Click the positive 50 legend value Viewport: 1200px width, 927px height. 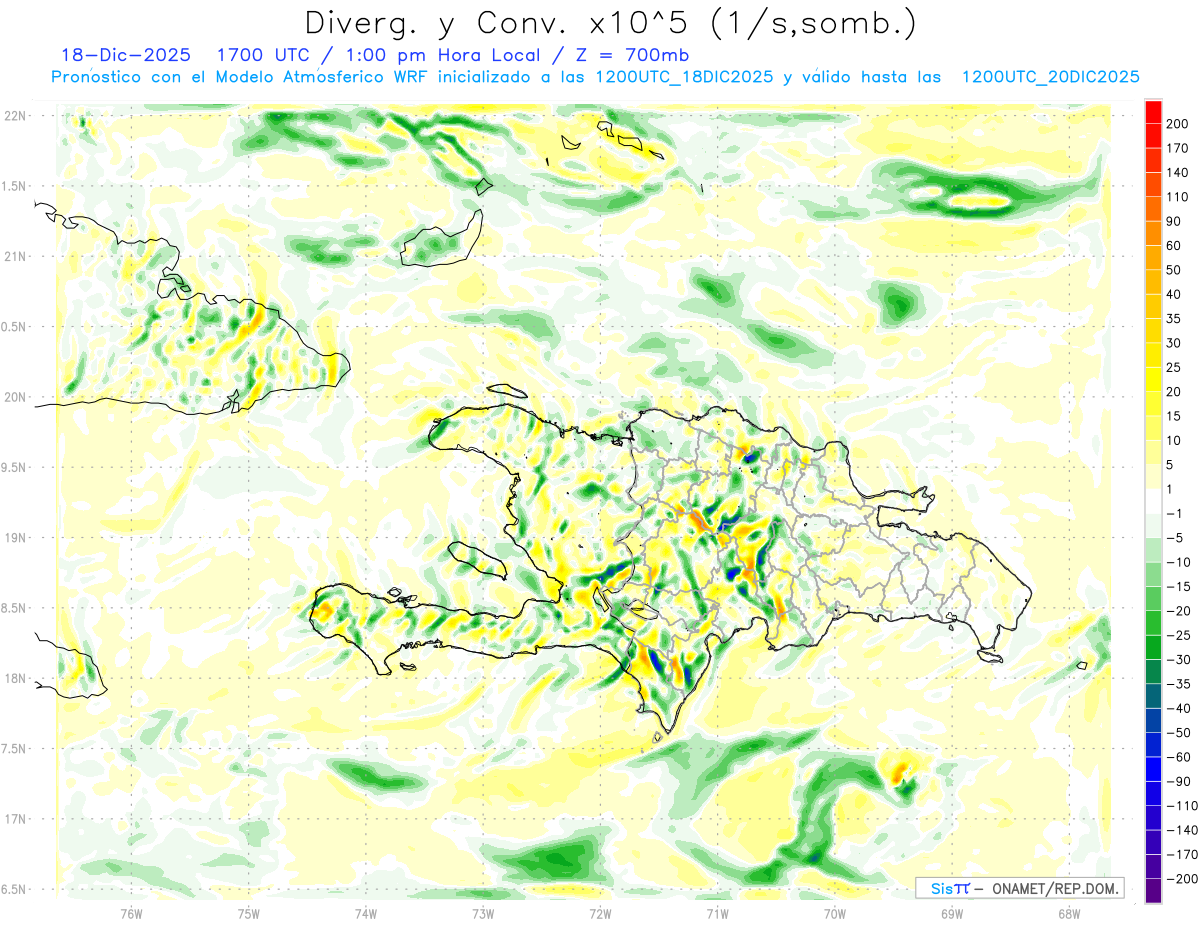tap(1174, 270)
